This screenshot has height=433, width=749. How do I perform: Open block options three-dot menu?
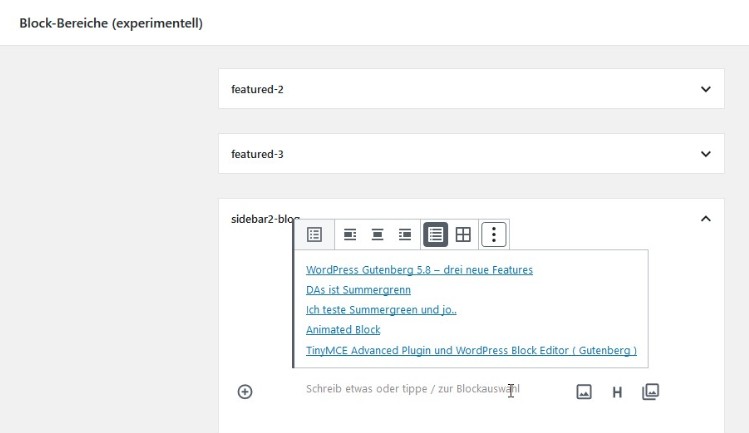495,235
